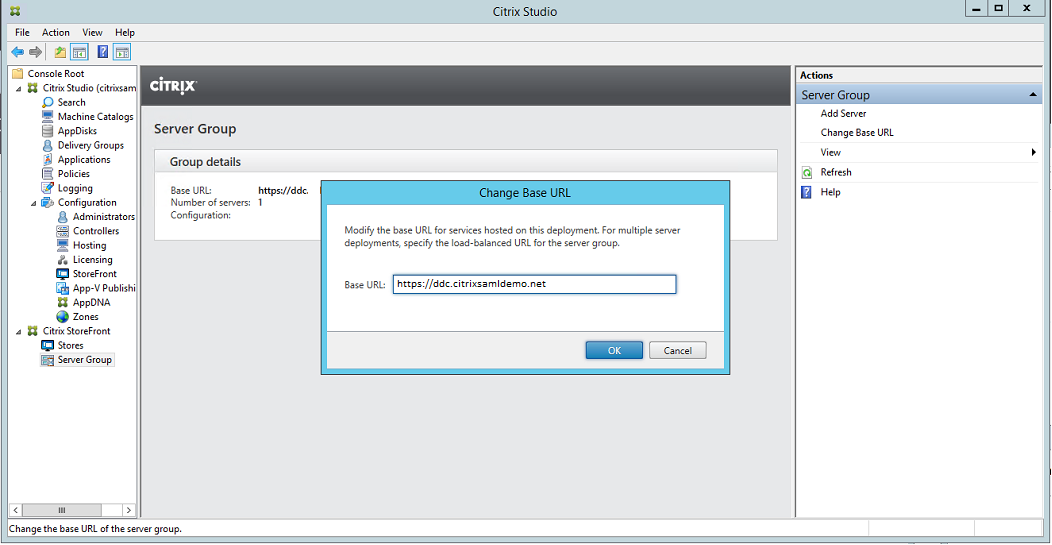
Task: Collapse the Citrix Studio tree node
Action: (x=19, y=88)
